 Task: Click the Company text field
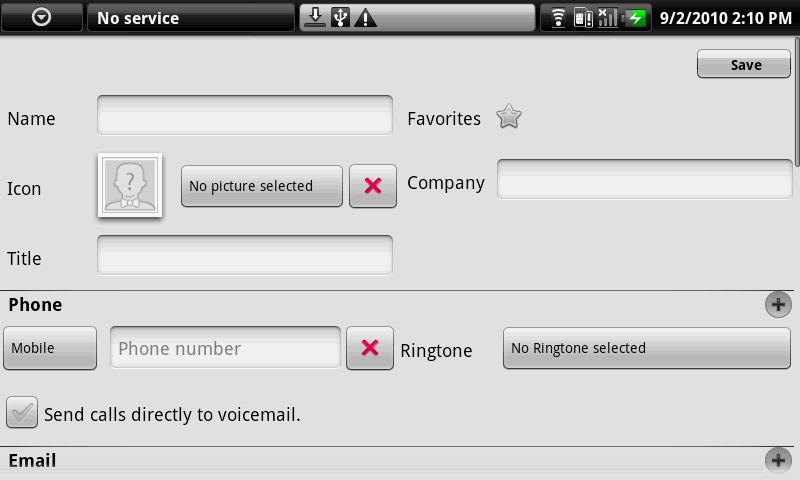click(645, 180)
